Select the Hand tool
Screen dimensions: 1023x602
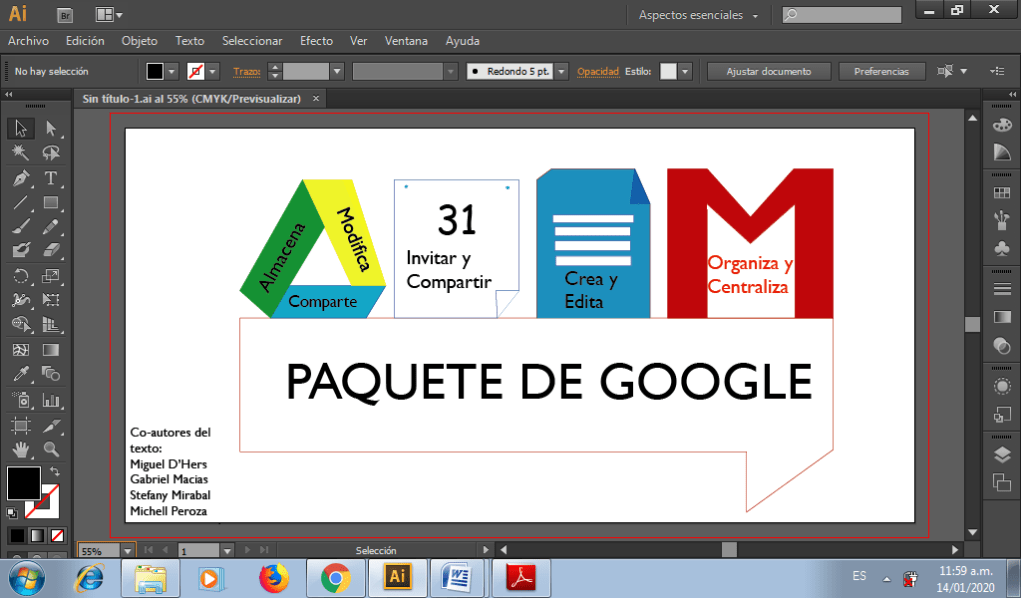coord(20,449)
